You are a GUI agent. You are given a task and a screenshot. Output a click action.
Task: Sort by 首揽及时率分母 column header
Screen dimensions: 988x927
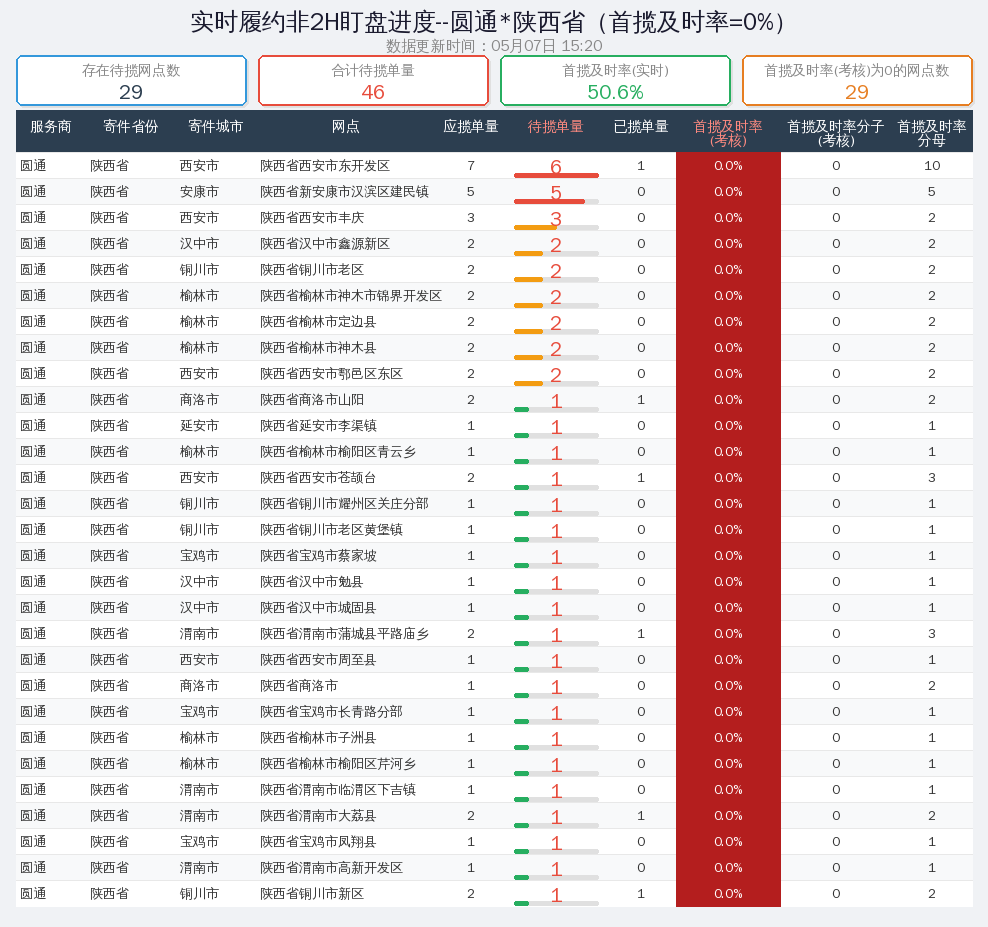coord(931,133)
